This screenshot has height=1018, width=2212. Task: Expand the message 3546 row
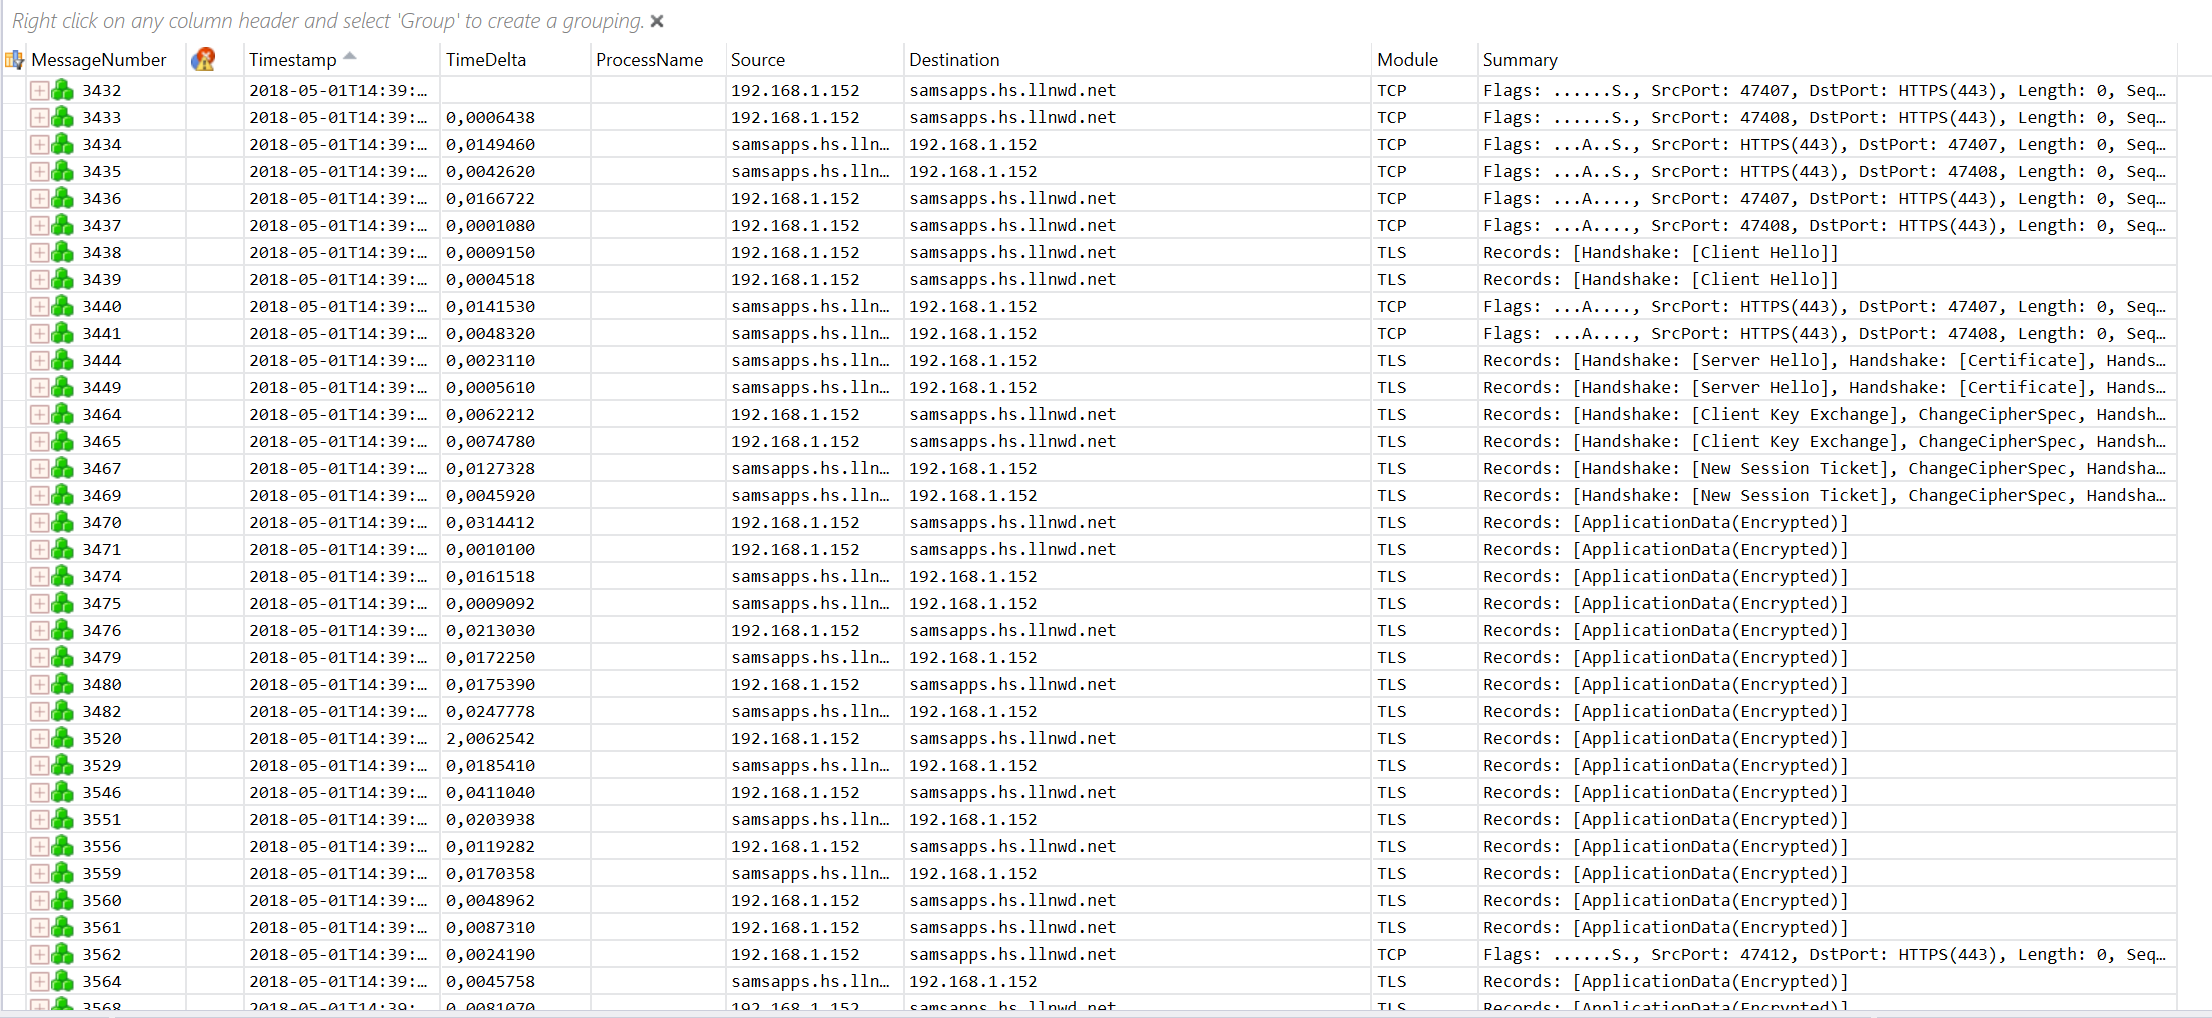(39, 792)
